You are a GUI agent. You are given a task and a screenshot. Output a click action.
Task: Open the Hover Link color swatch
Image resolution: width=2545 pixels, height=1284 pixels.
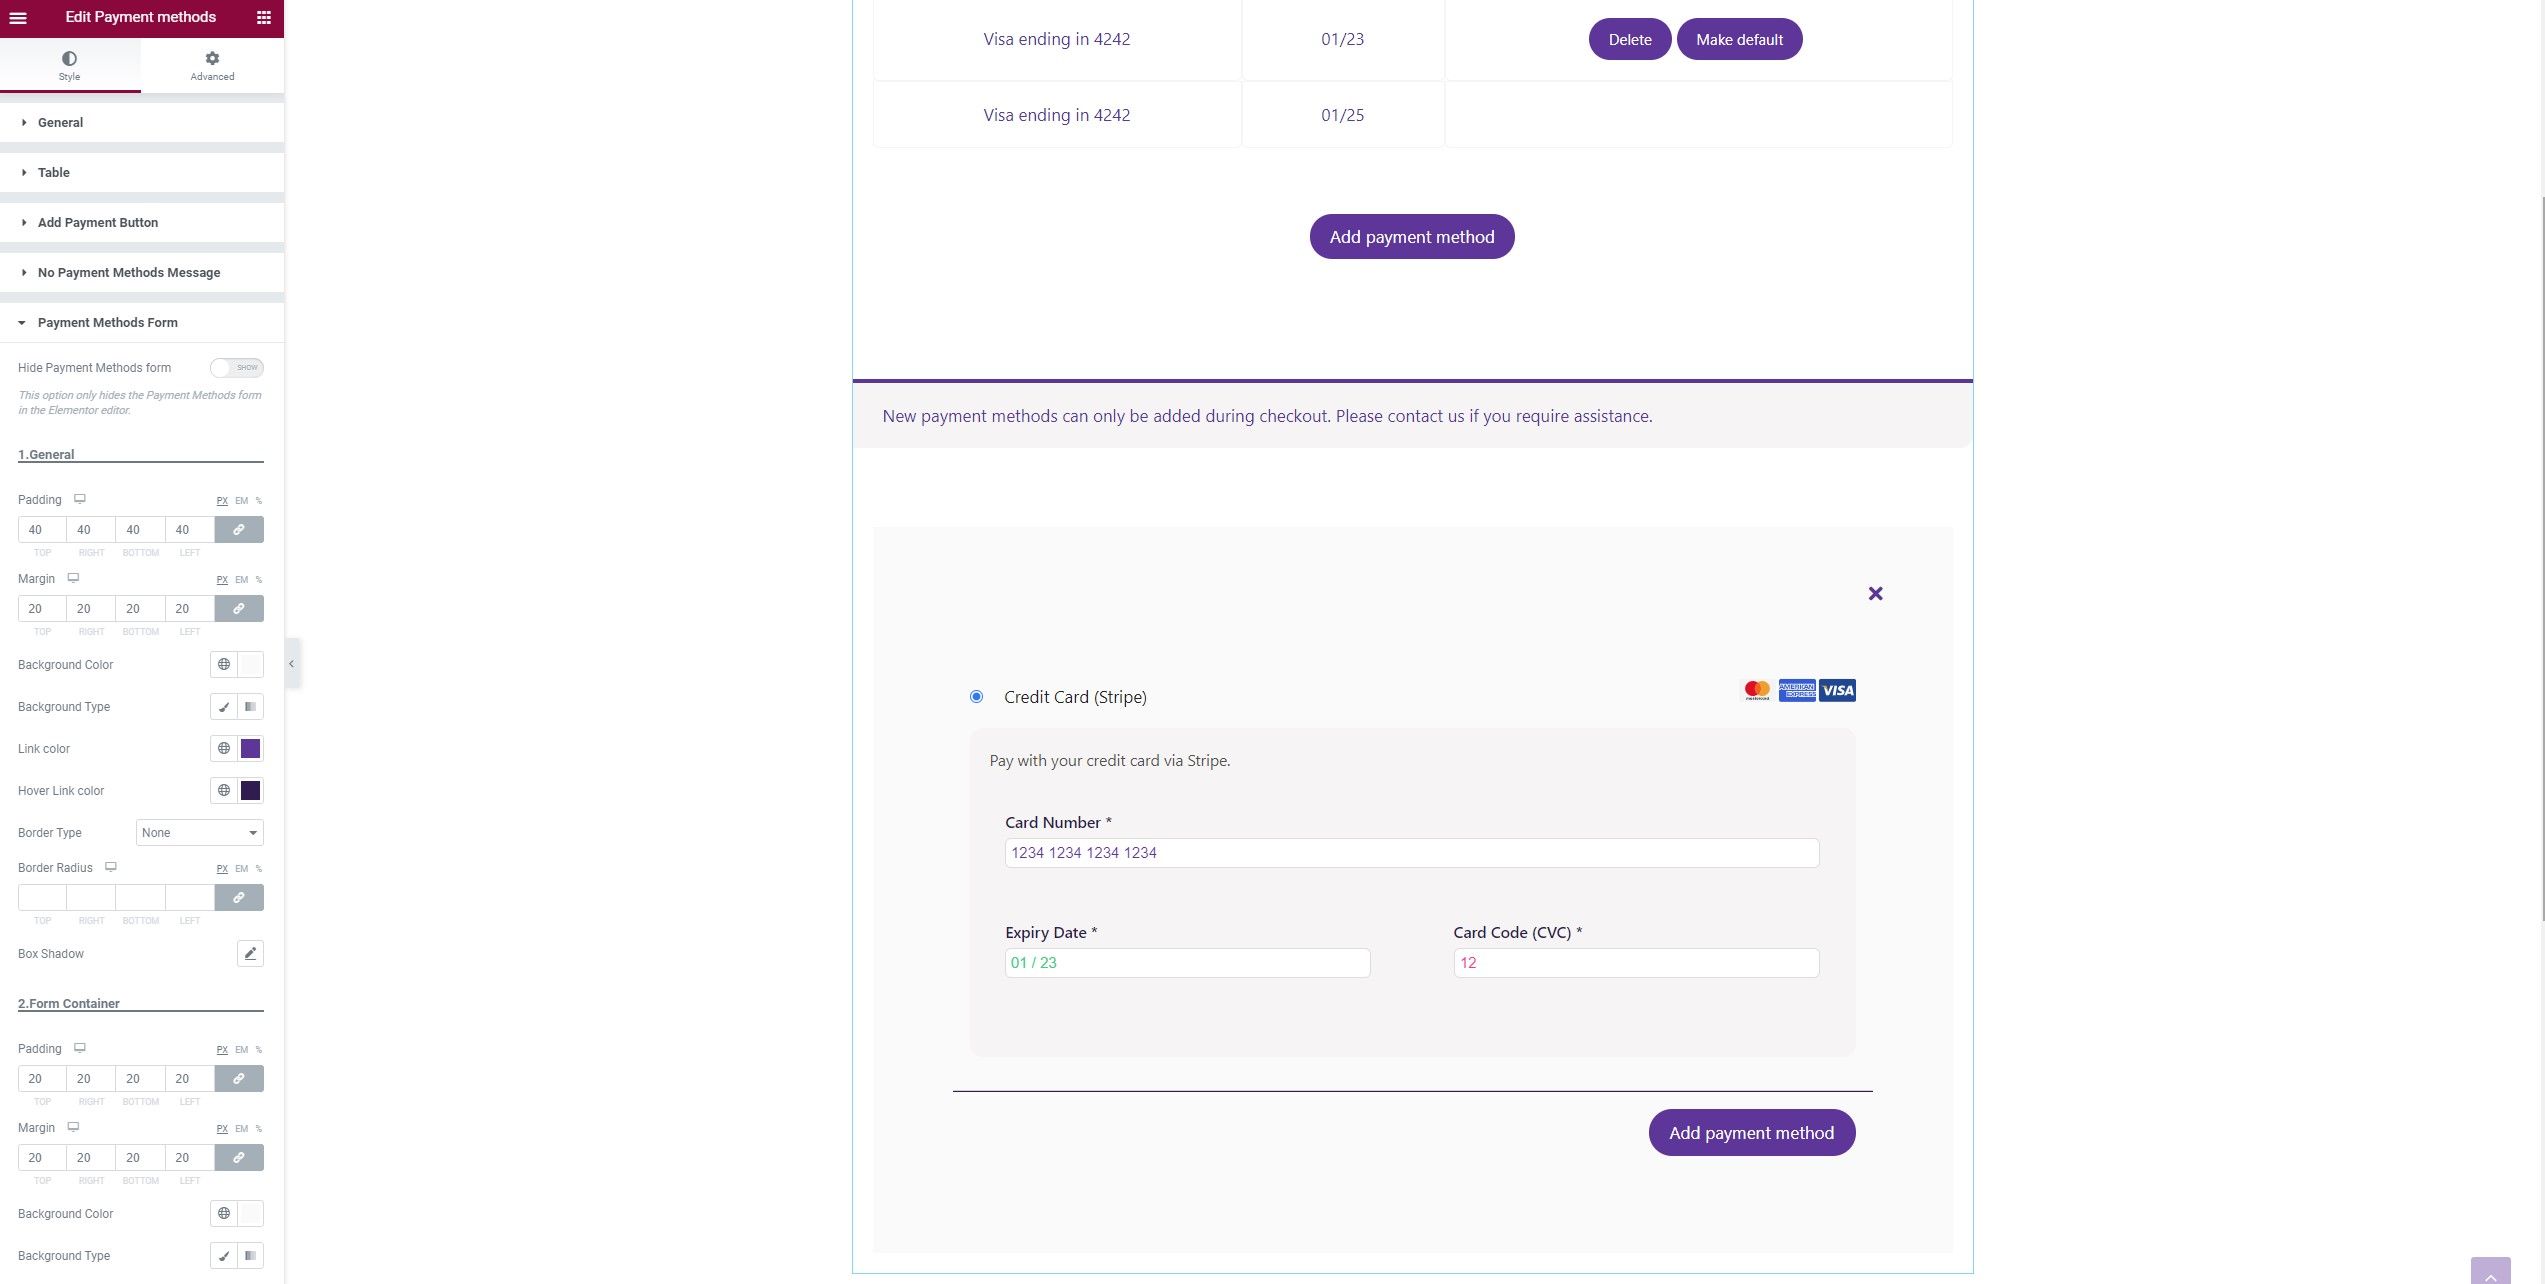coord(251,790)
